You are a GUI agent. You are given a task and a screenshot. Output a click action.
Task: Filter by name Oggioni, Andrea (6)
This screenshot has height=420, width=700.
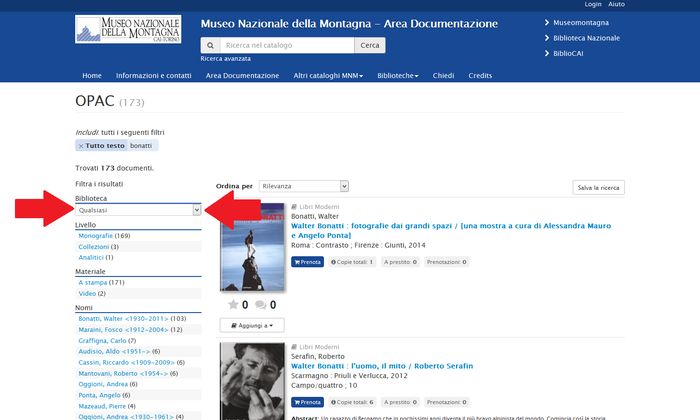coord(103,384)
